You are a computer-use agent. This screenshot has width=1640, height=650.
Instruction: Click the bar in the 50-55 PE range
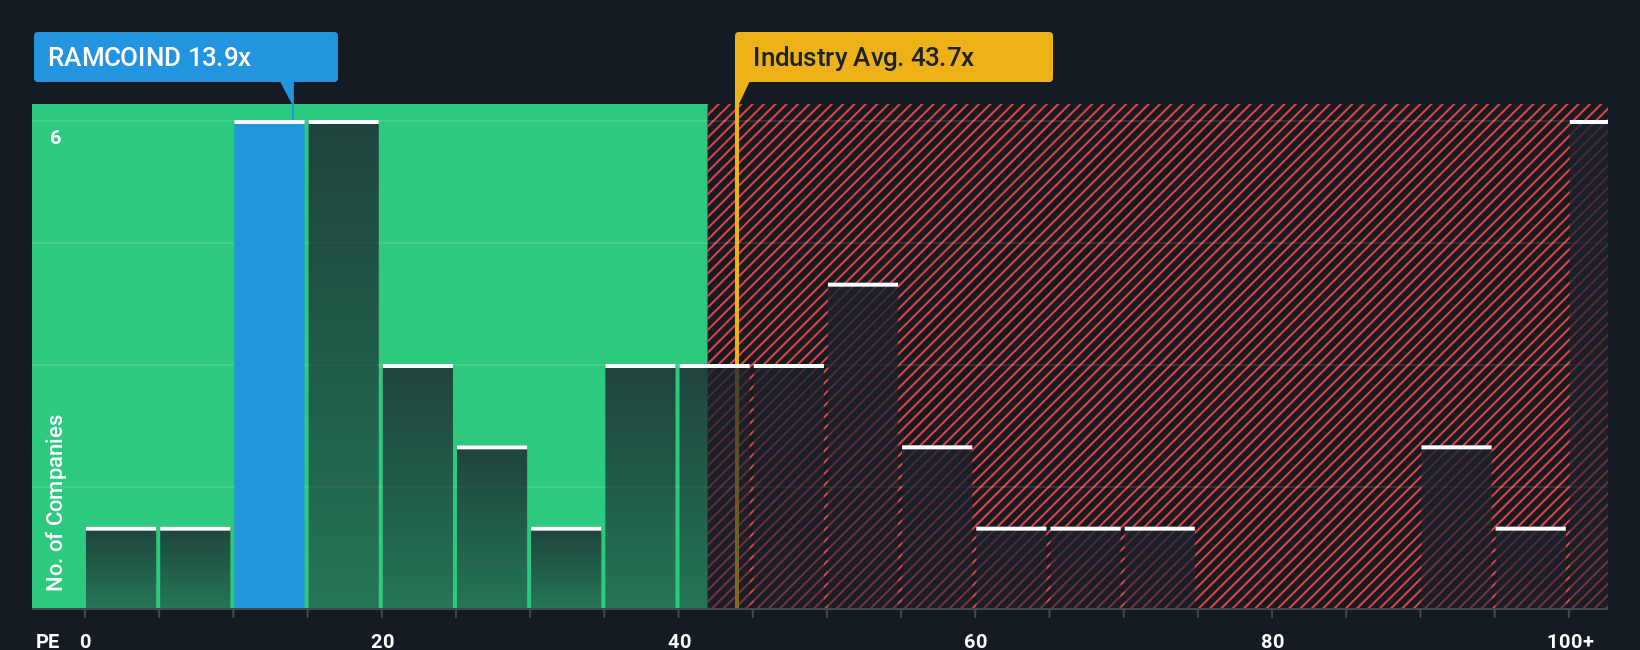pyautogui.click(x=863, y=446)
